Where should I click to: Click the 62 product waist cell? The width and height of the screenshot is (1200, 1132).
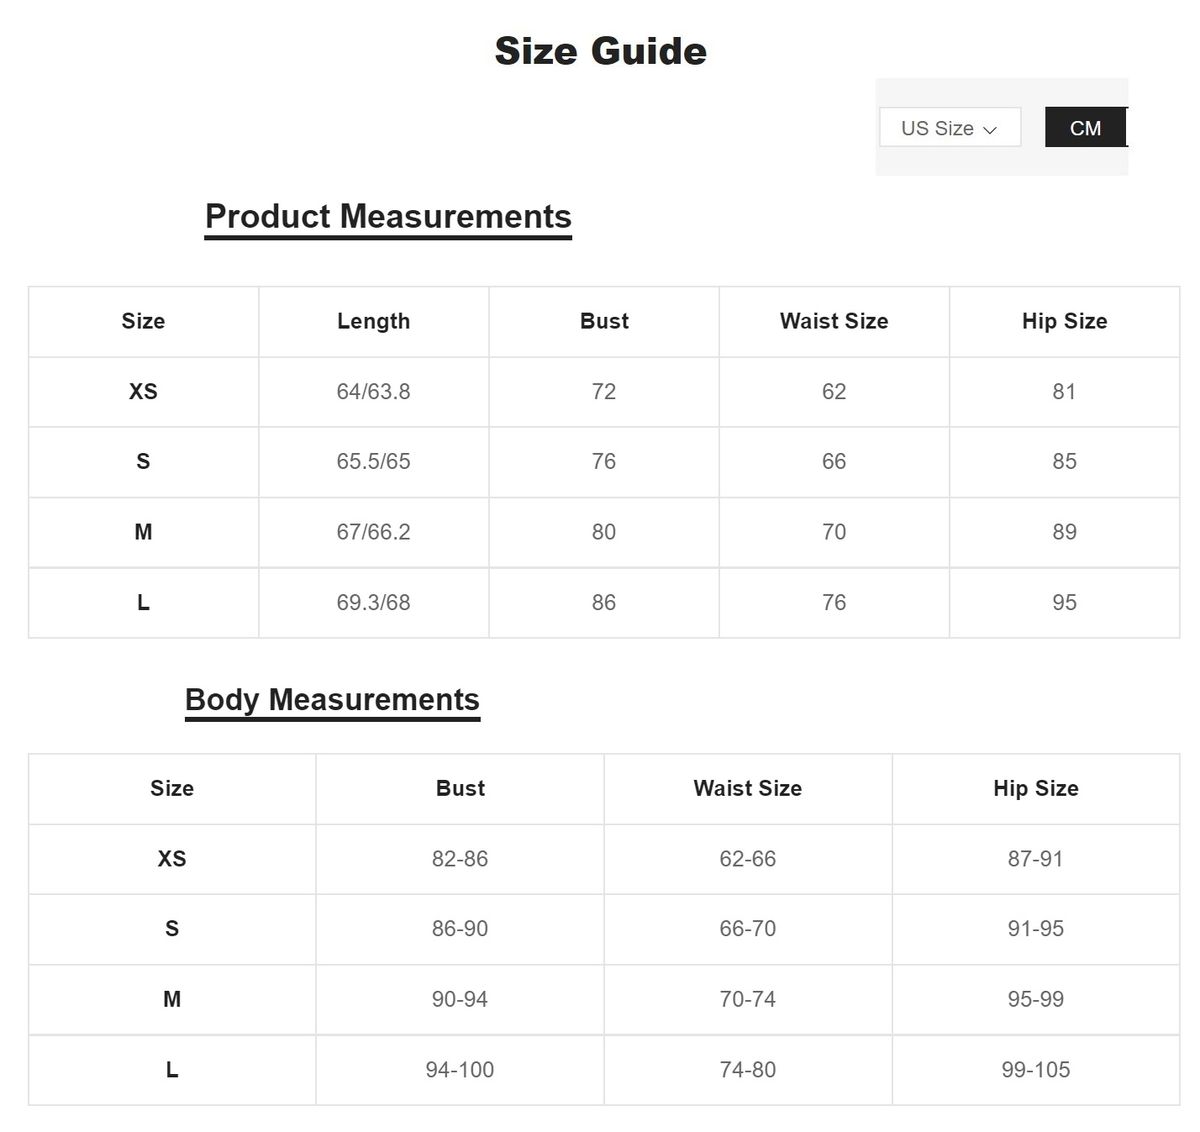pyautogui.click(x=834, y=392)
